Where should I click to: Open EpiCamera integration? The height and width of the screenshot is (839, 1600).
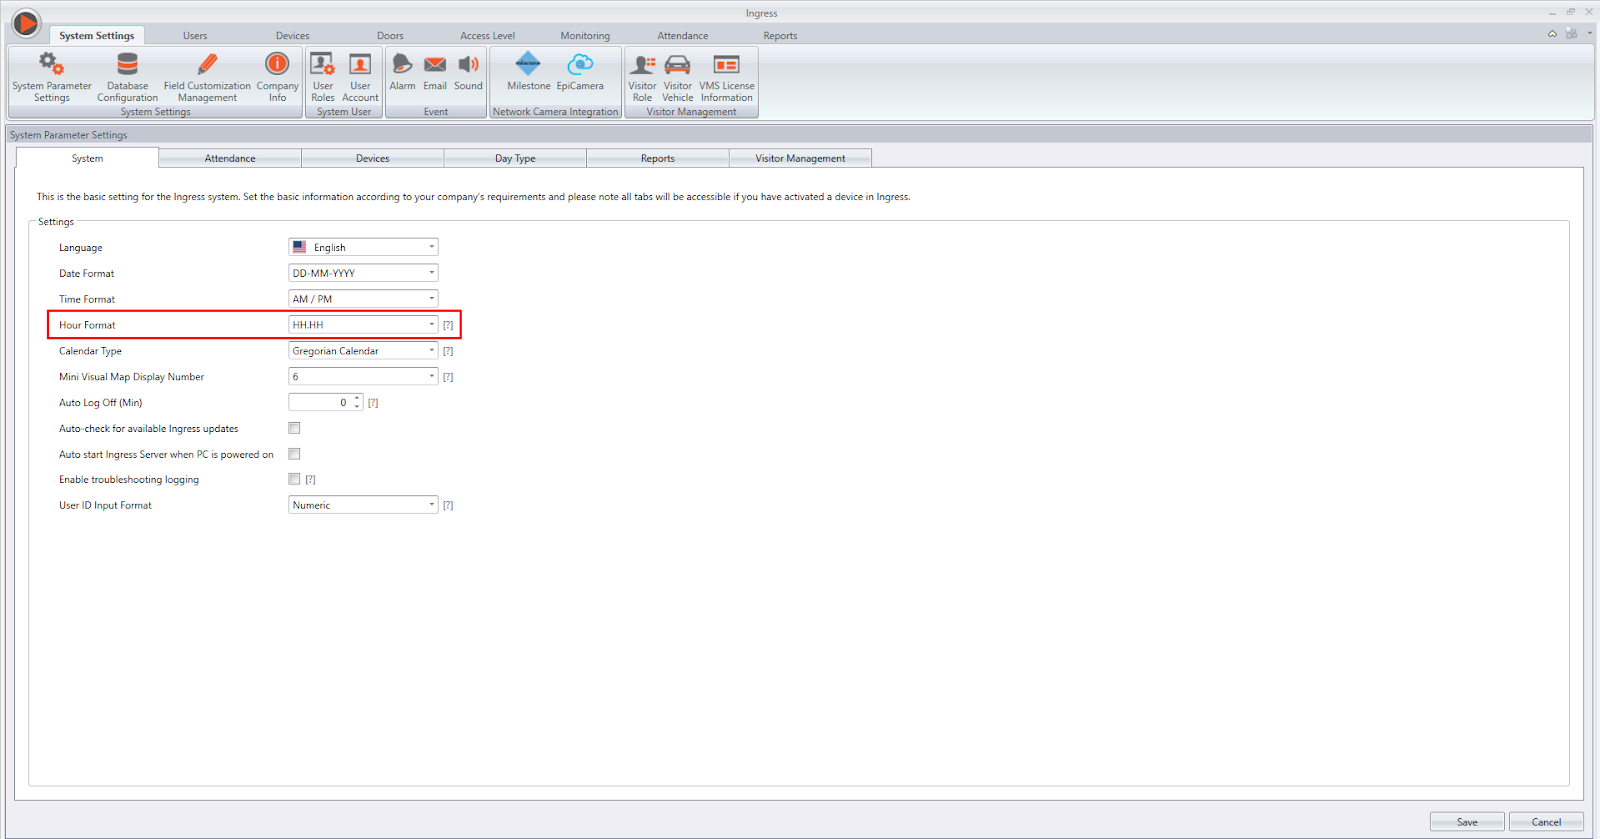pos(580,72)
